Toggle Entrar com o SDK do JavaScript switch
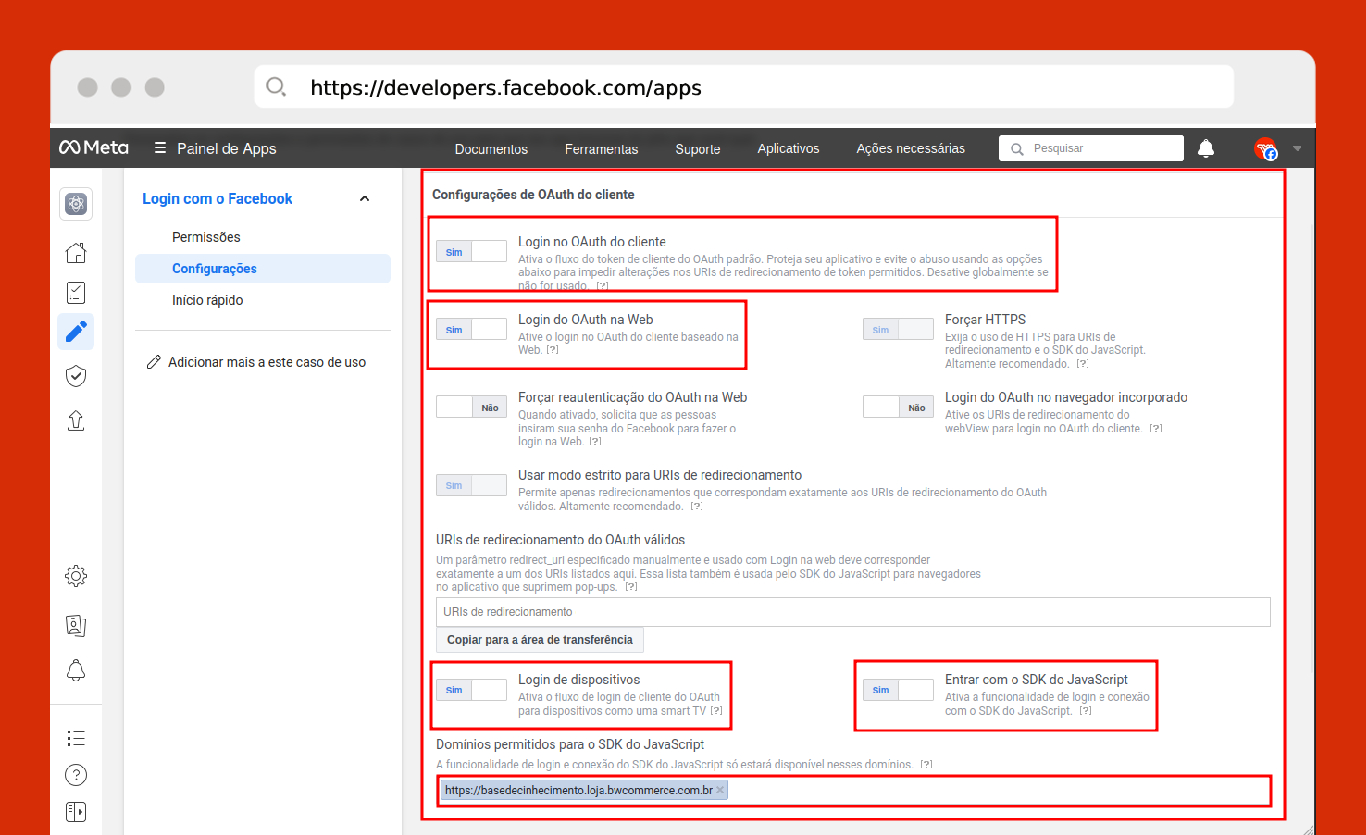 point(898,689)
